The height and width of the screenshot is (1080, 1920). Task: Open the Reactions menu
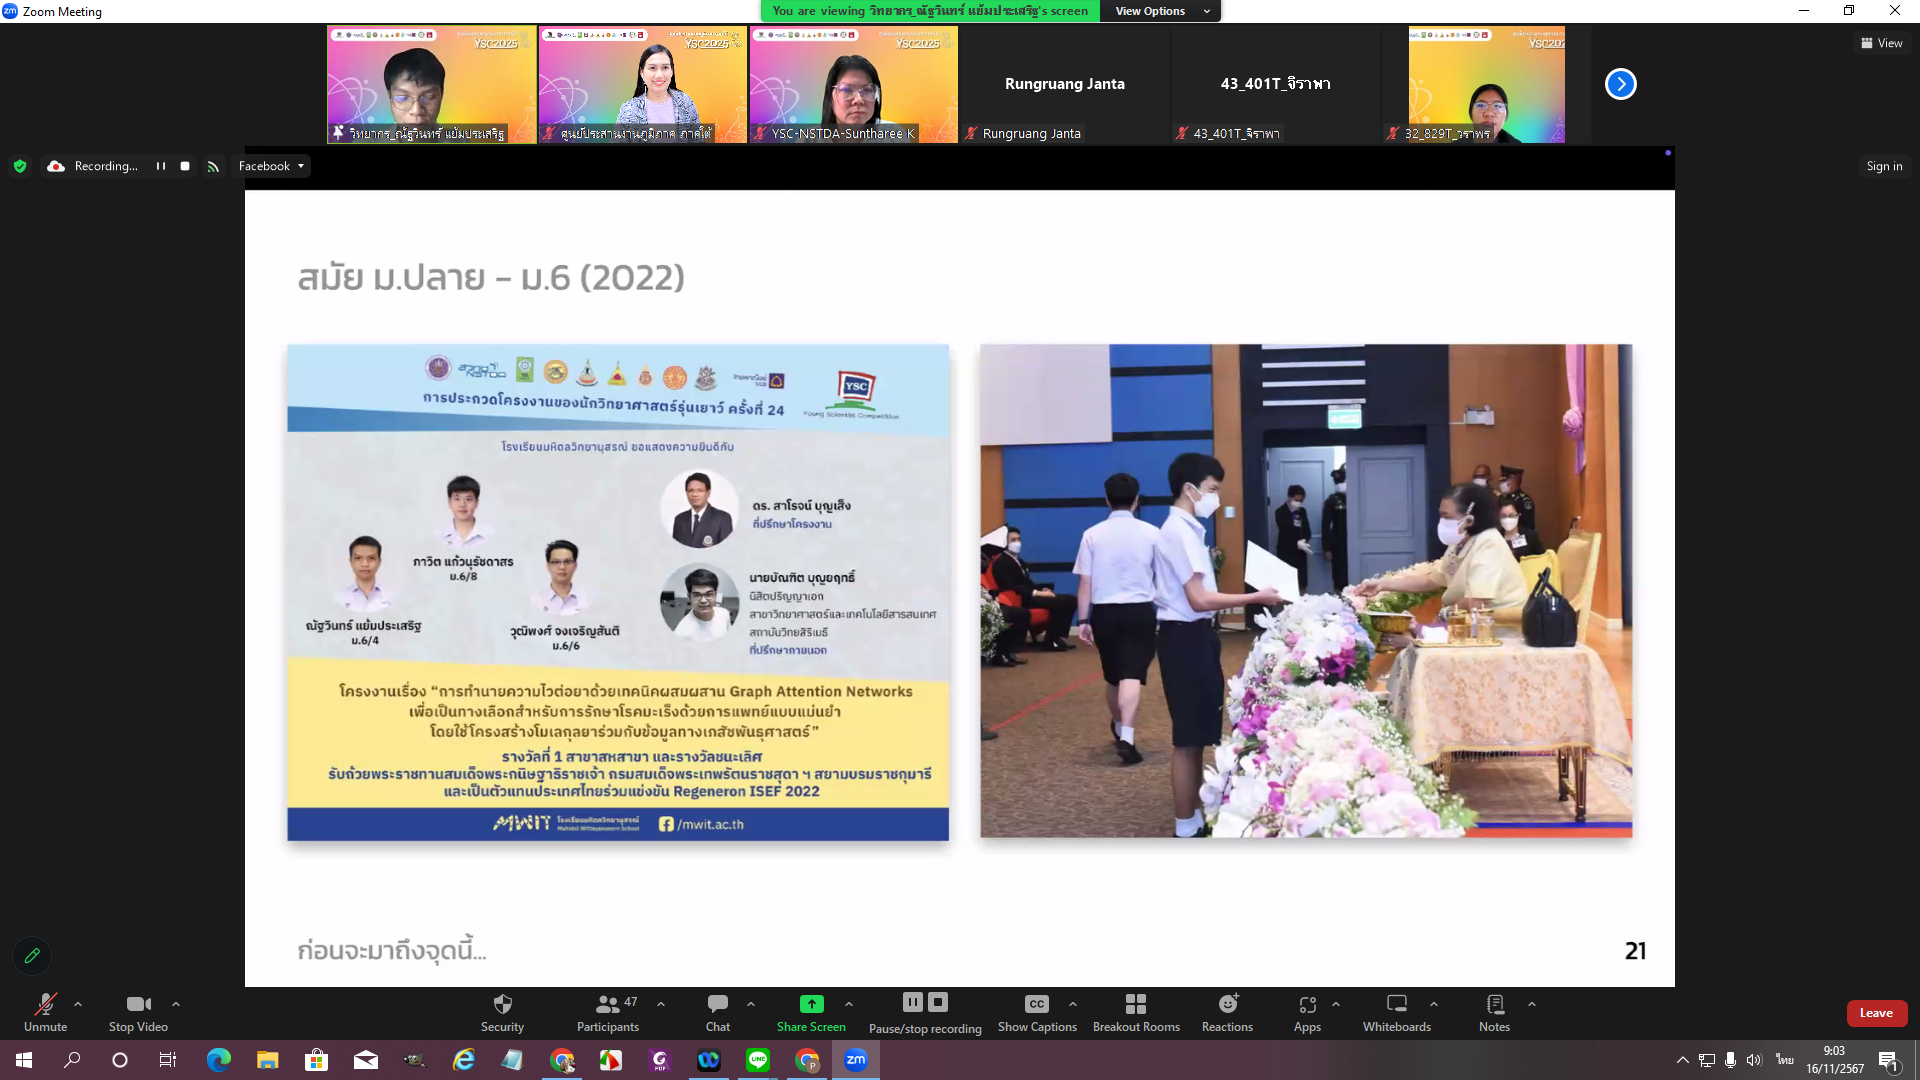(1227, 1004)
